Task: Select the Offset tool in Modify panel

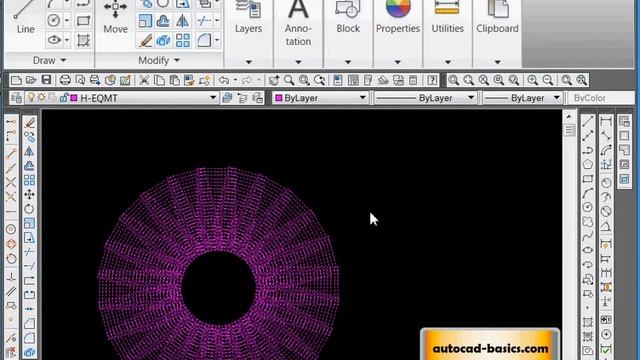Action: (163, 20)
